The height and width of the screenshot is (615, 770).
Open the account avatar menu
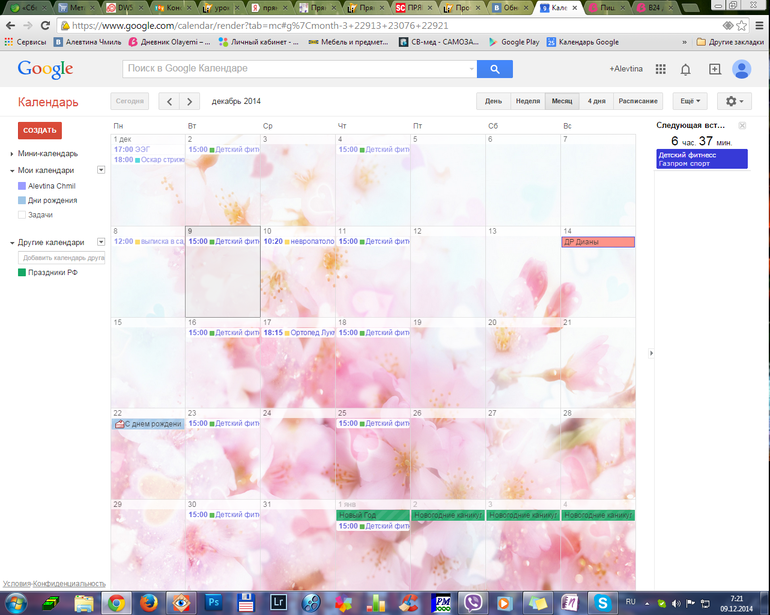click(742, 69)
